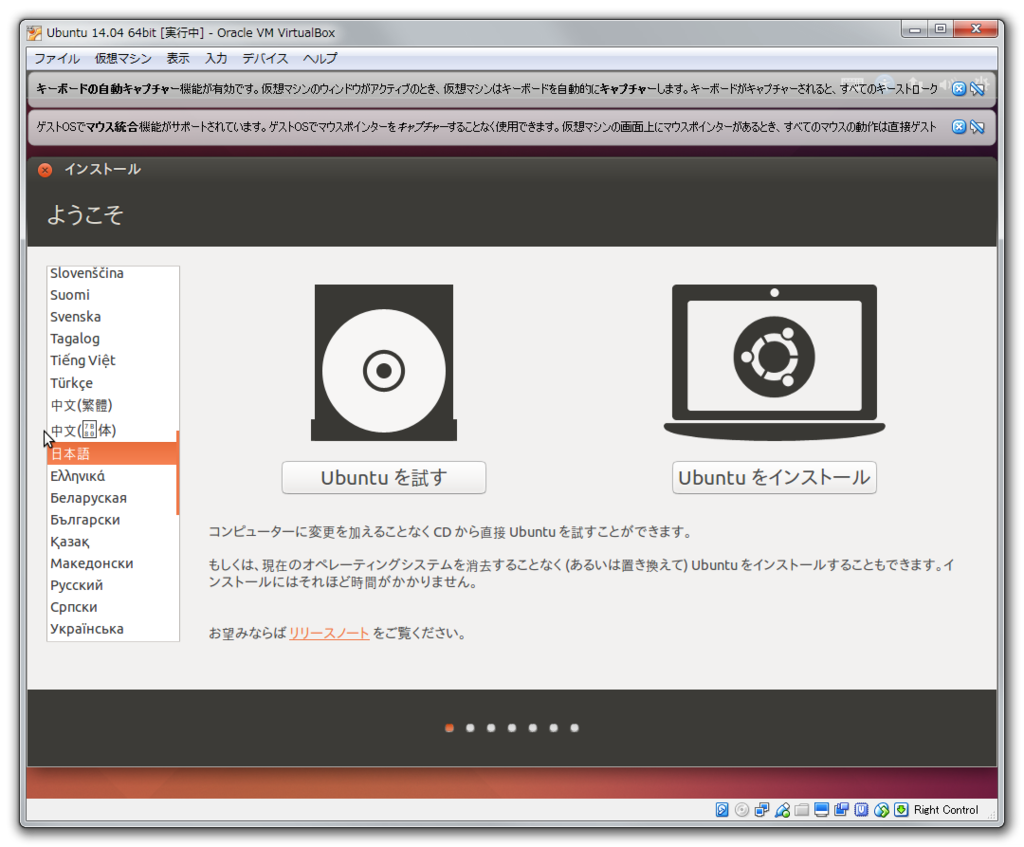The height and width of the screenshot is (847, 1024).
Task: Select Қазақ in the language list
Action: click(x=112, y=542)
